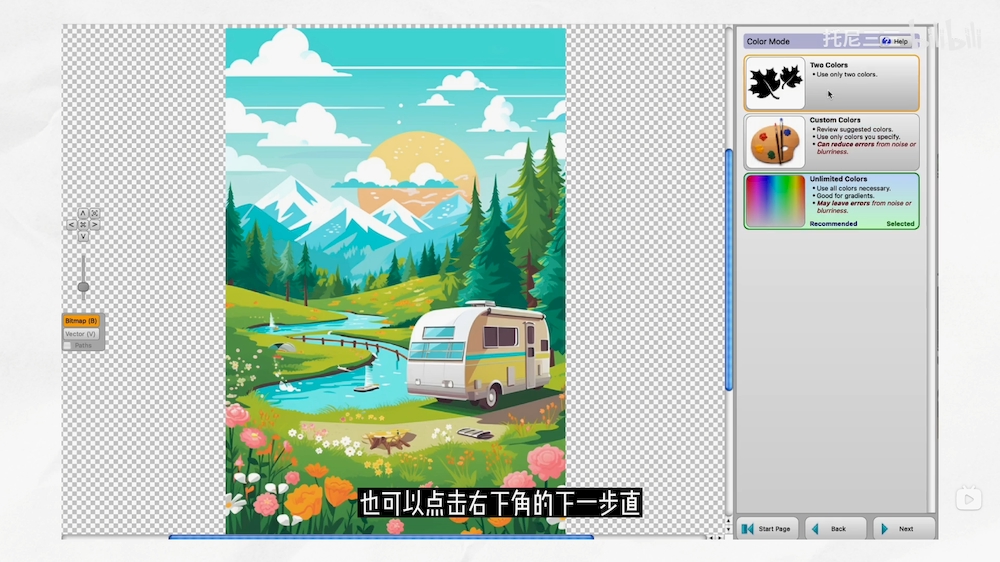Pan the image up with the arrow button
1000x562 pixels.
point(83,213)
